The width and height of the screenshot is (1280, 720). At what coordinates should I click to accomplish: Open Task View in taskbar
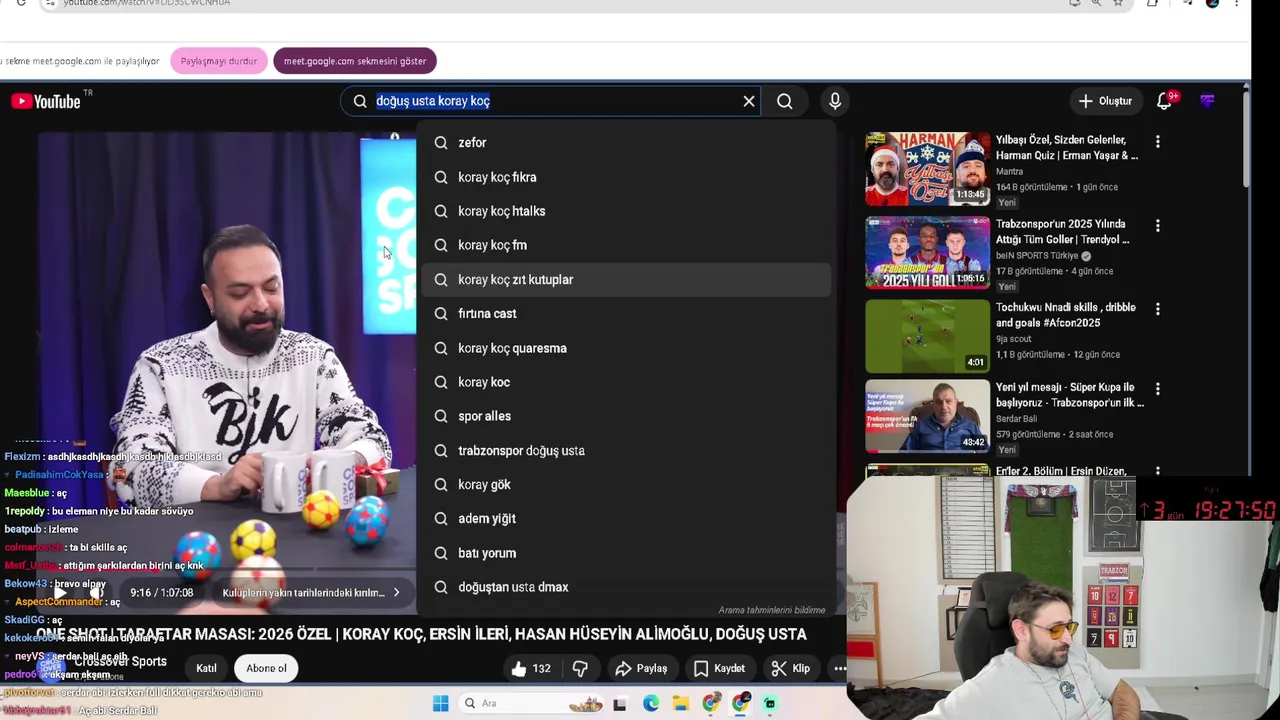(x=620, y=704)
